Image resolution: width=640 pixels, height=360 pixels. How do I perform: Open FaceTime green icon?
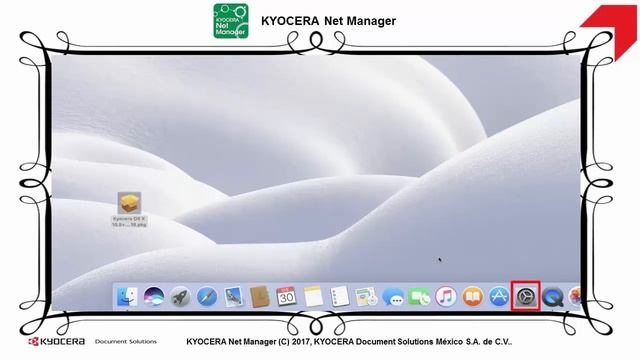[419, 297]
